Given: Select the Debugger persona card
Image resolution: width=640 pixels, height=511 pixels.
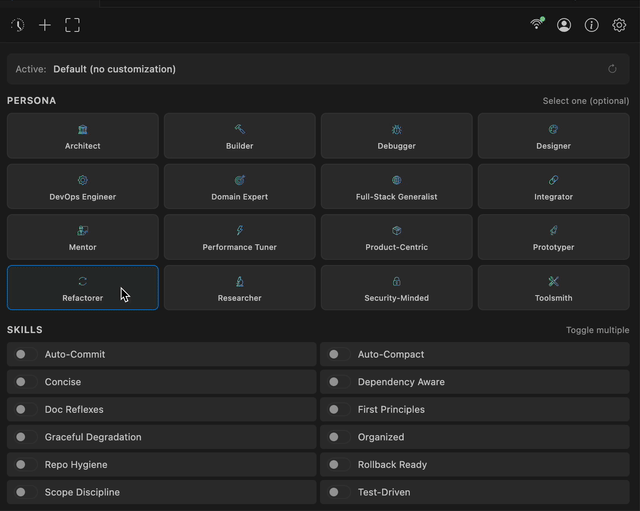Looking at the screenshot, I should pyautogui.click(x=396, y=136).
